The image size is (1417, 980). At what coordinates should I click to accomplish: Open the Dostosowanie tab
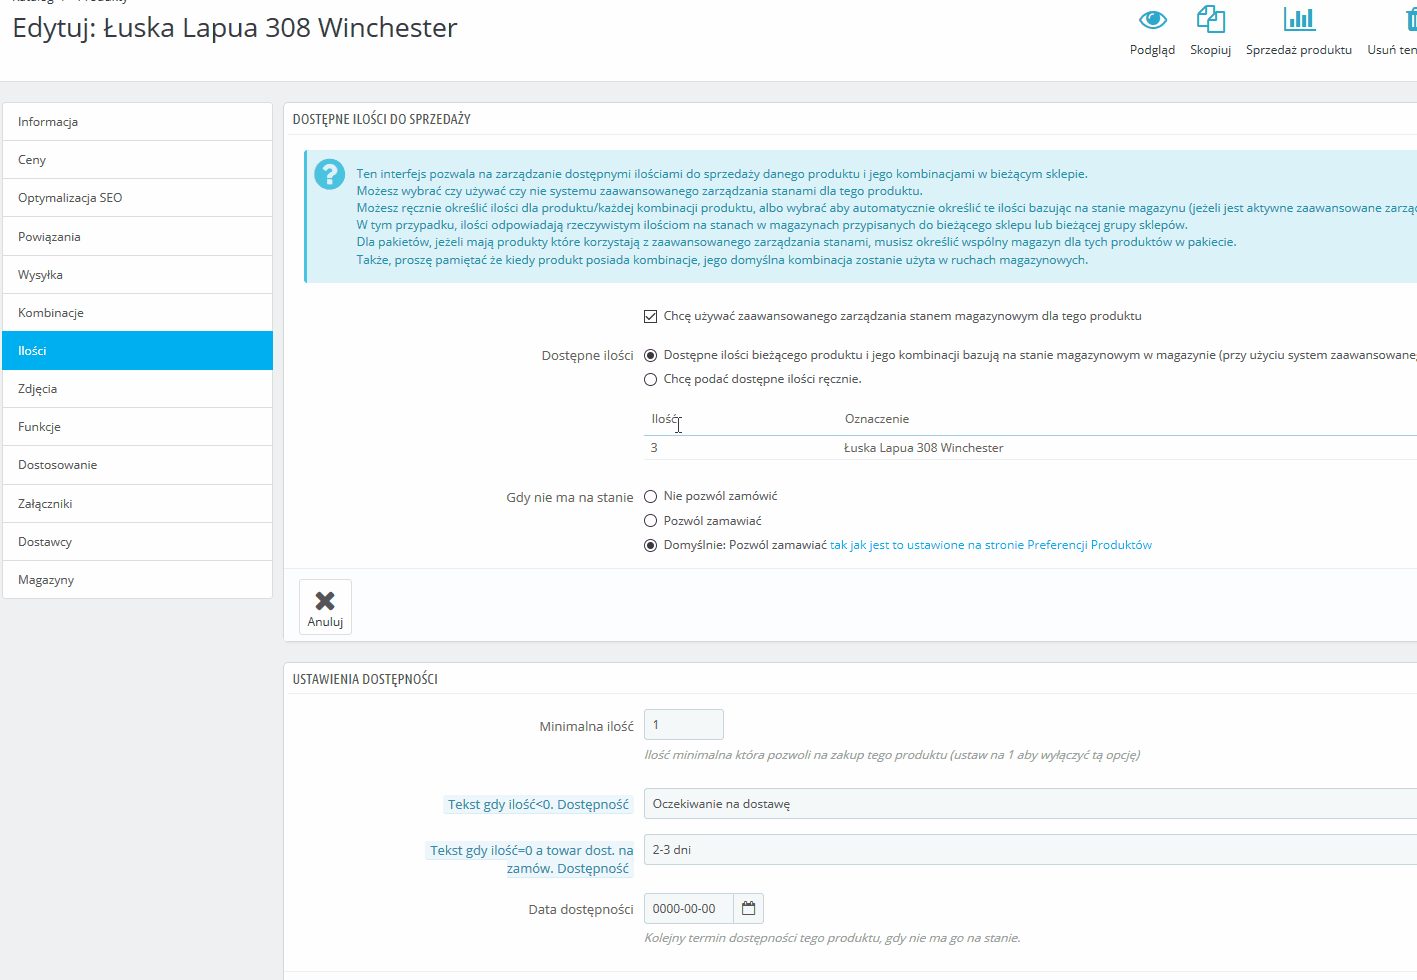click(x=138, y=465)
